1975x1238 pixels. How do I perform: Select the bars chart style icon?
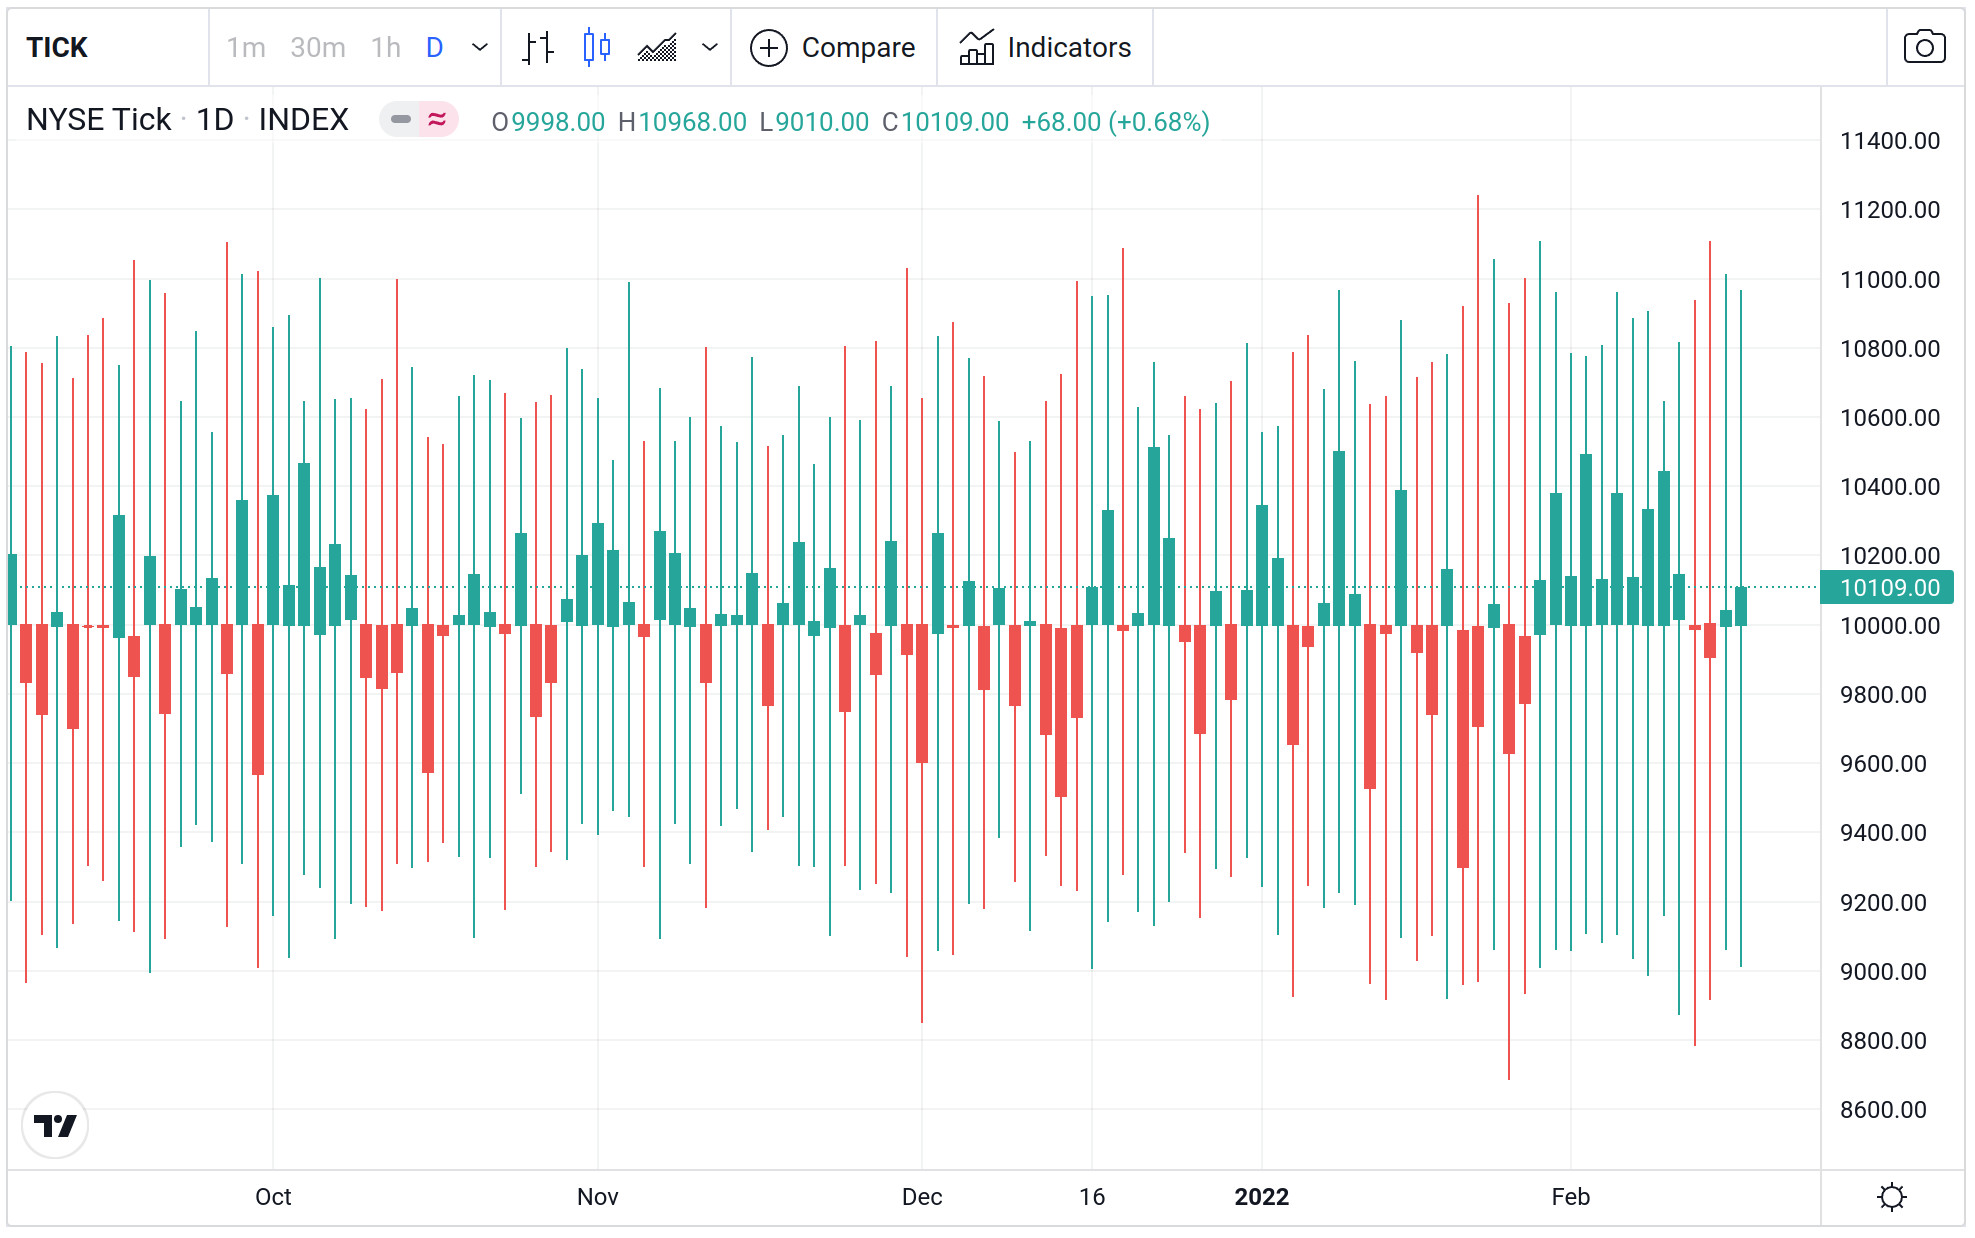tap(537, 47)
